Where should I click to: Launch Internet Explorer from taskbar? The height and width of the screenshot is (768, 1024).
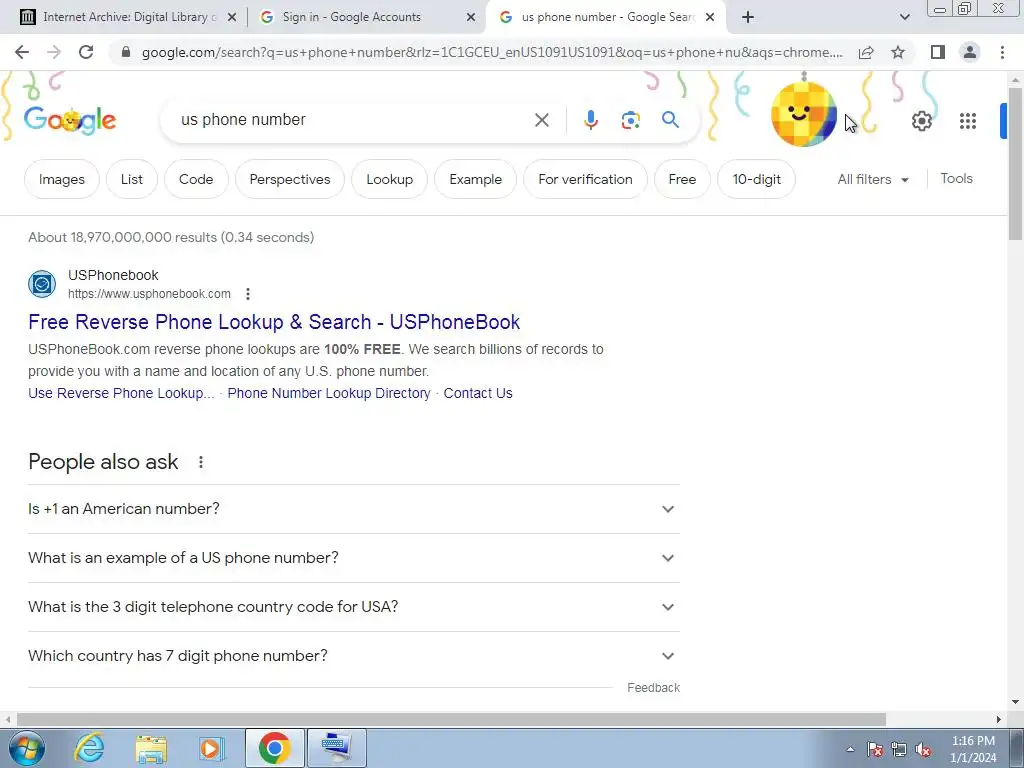pos(89,748)
